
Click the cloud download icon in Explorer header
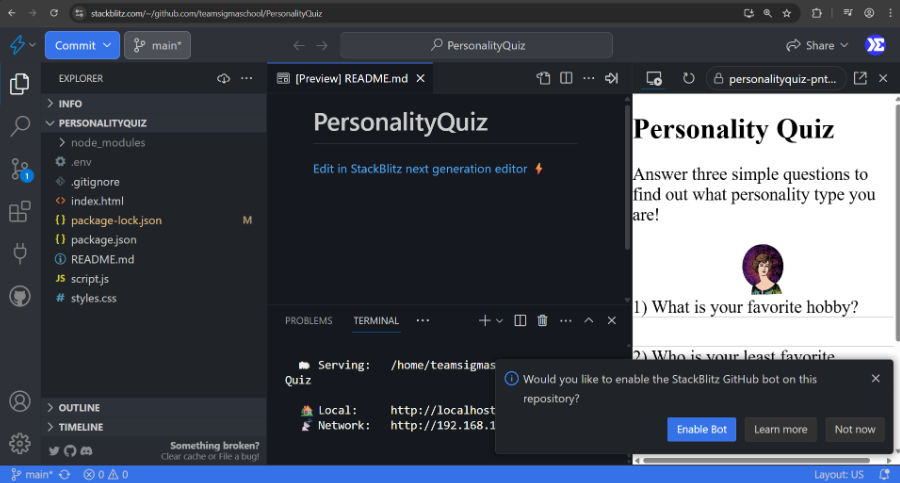223,78
